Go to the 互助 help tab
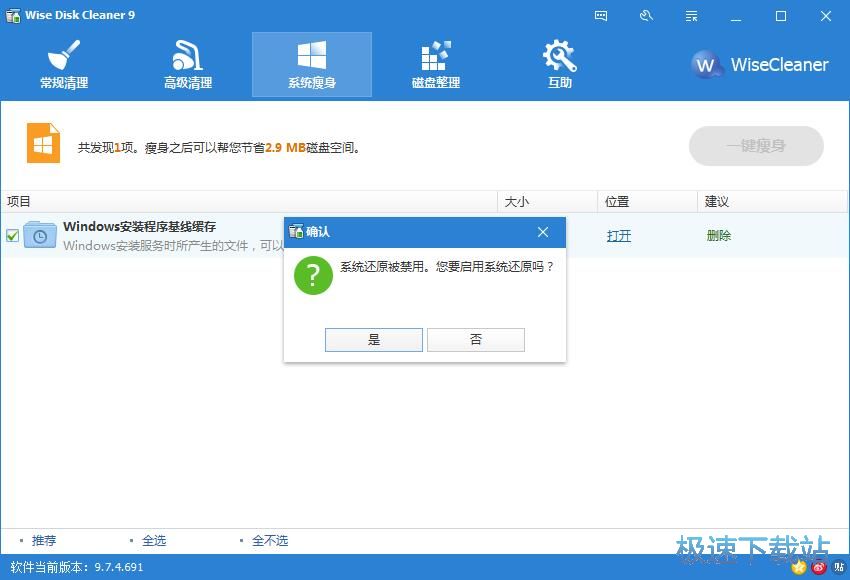The width and height of the screenshot is (850, 580). (559, 65)
